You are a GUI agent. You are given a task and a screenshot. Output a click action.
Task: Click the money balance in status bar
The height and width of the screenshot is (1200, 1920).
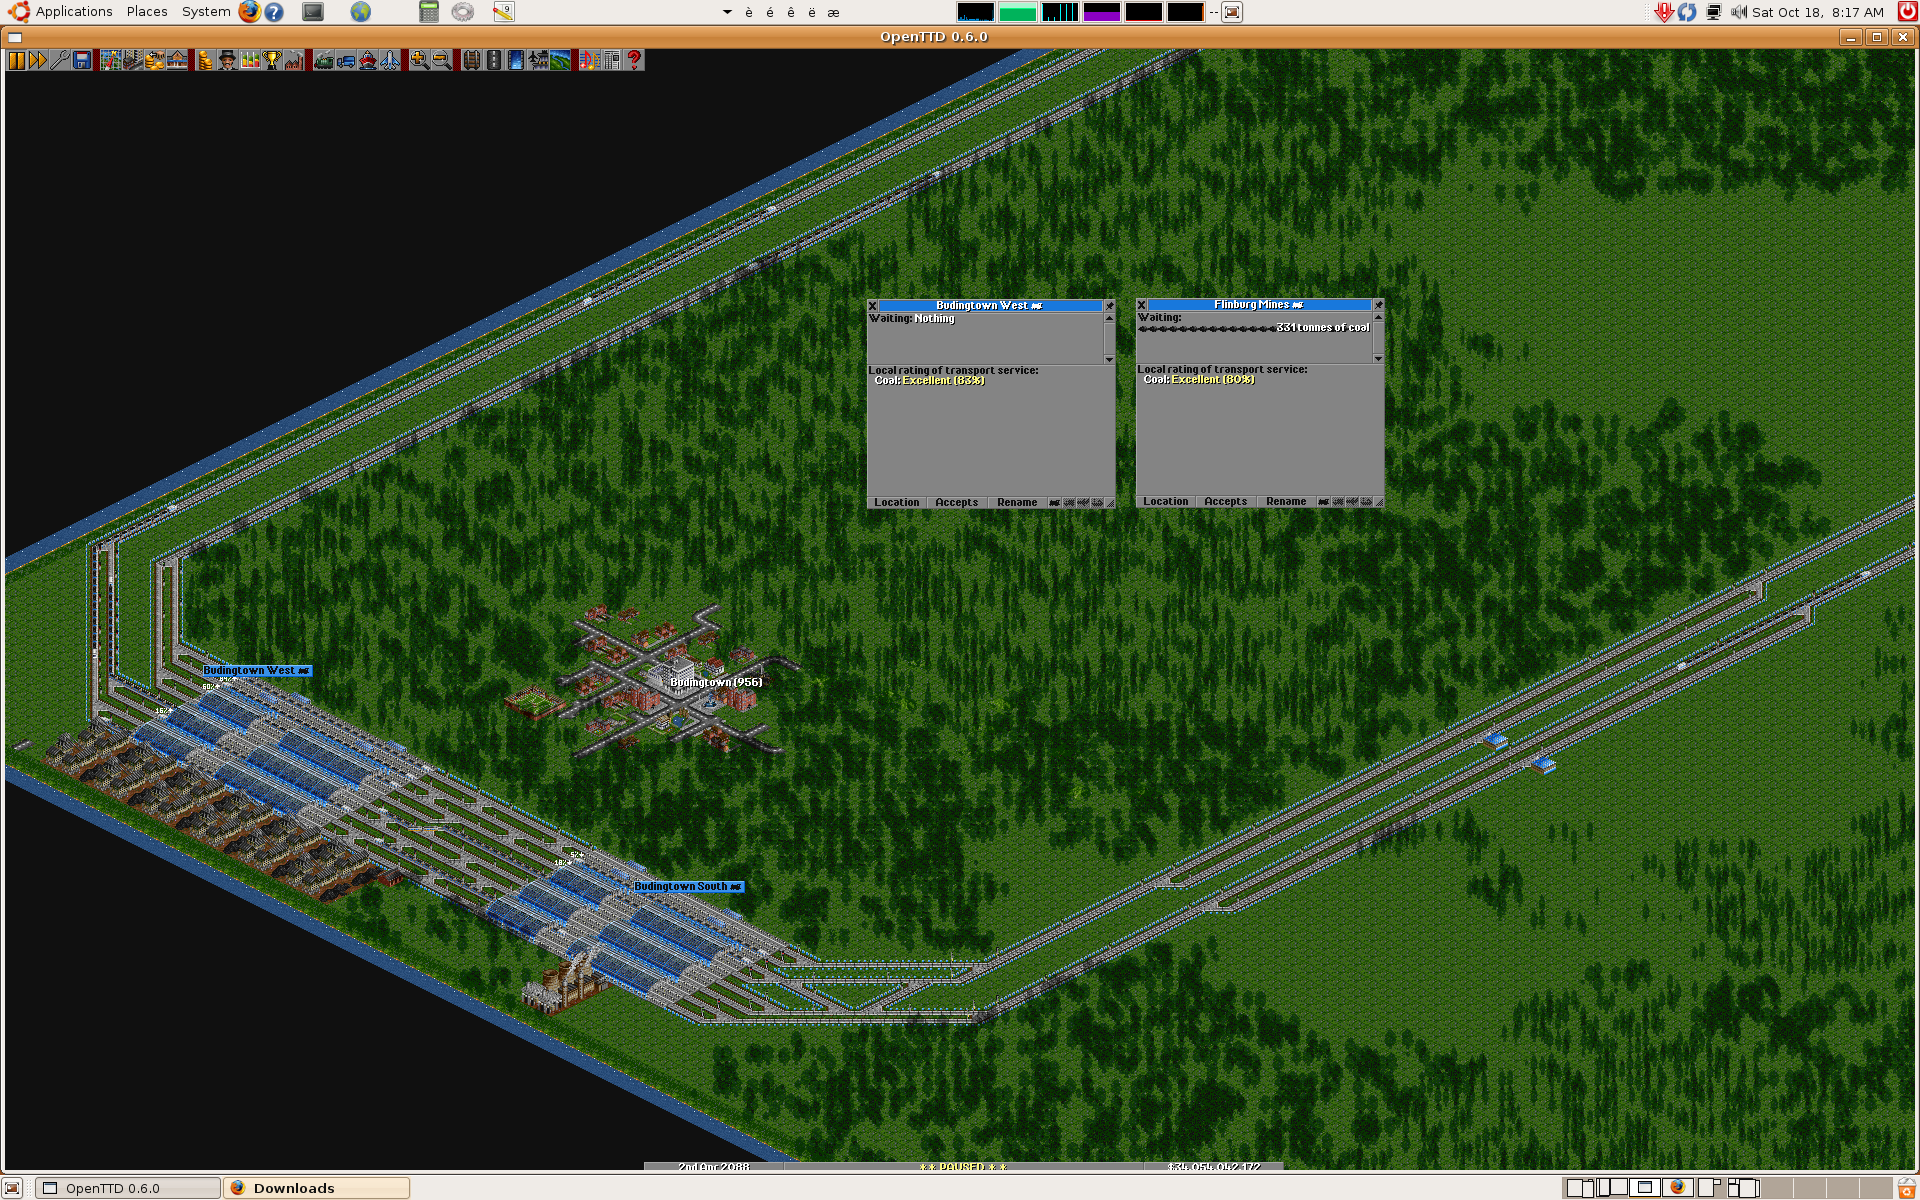pos(1214,1167)
